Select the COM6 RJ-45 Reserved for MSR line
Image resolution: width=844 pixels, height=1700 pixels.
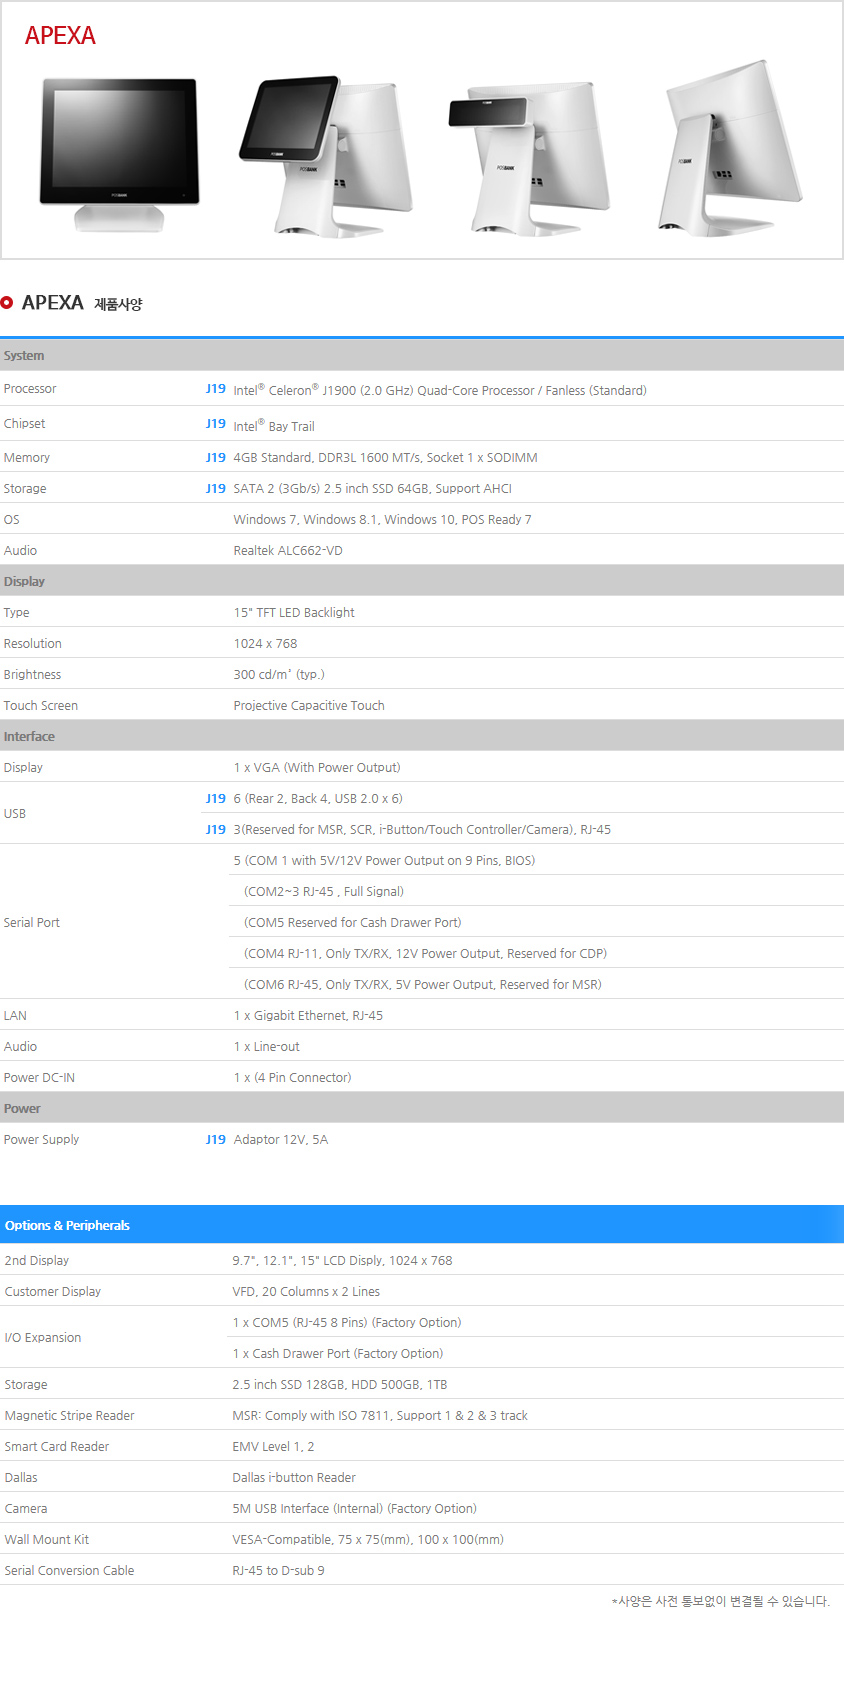click(423, 985)
